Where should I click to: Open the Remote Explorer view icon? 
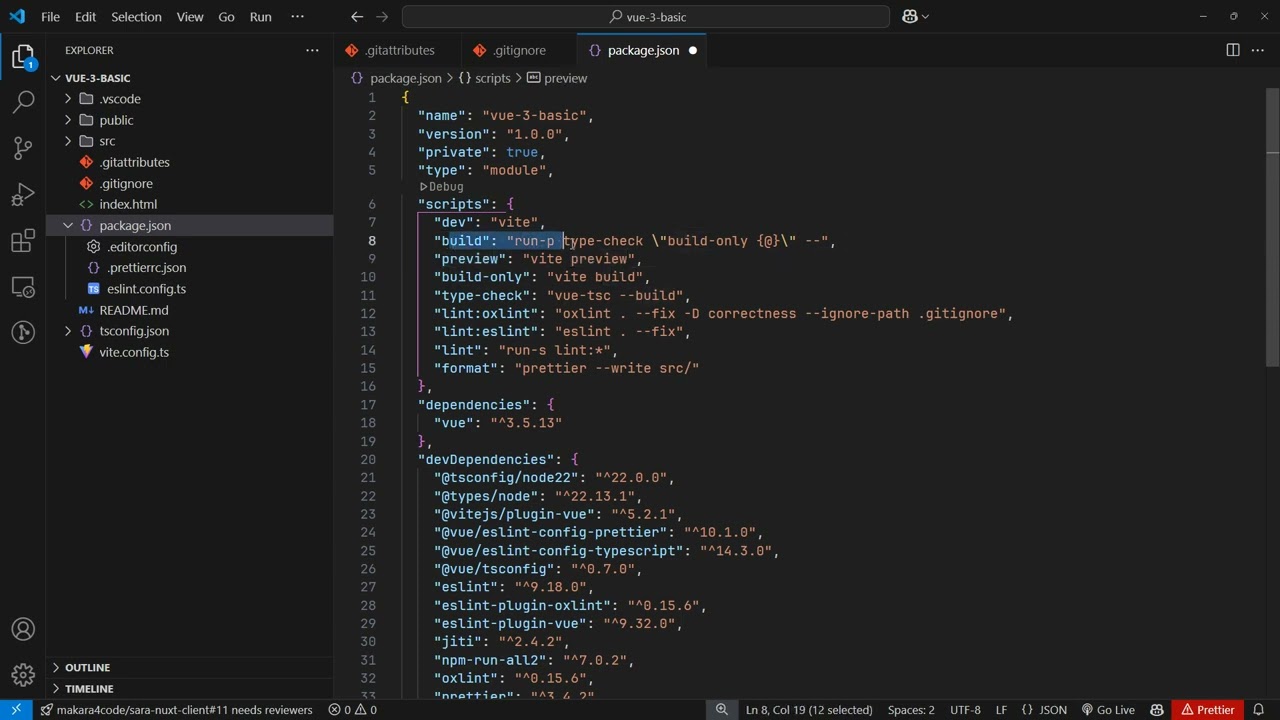(23, 287)
